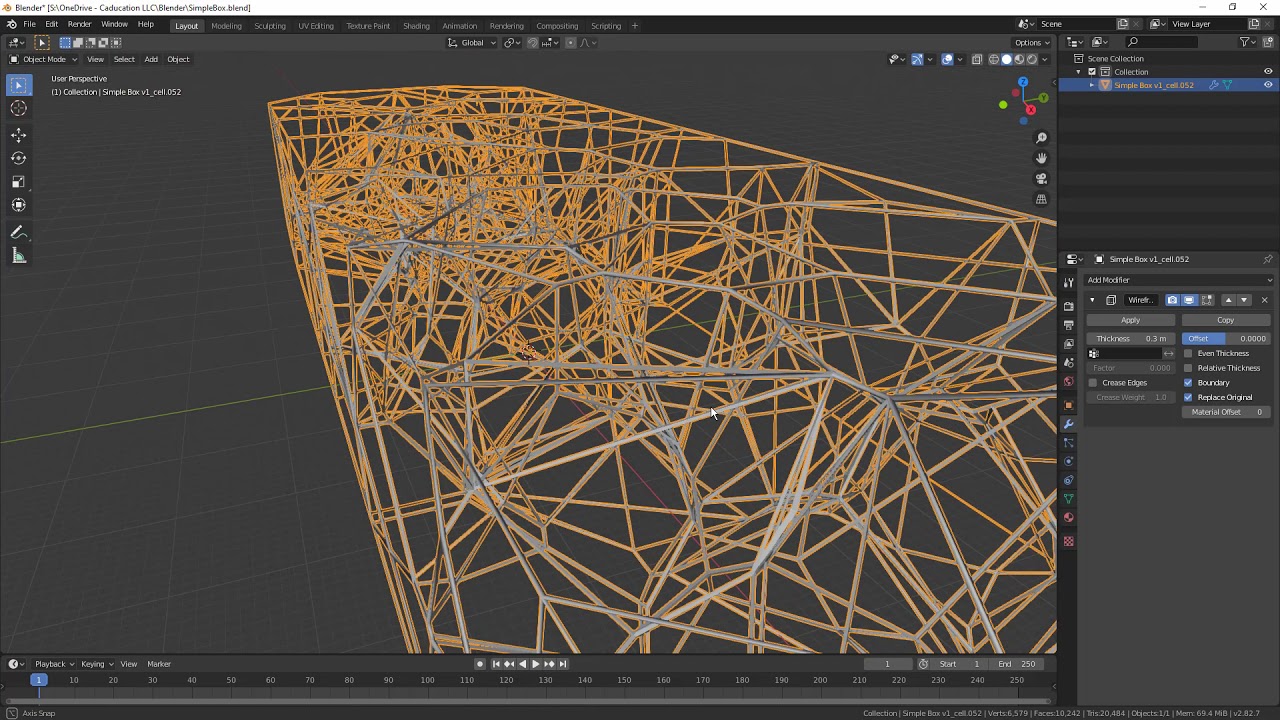Open the Particles properties tab

coord(1068,443)
